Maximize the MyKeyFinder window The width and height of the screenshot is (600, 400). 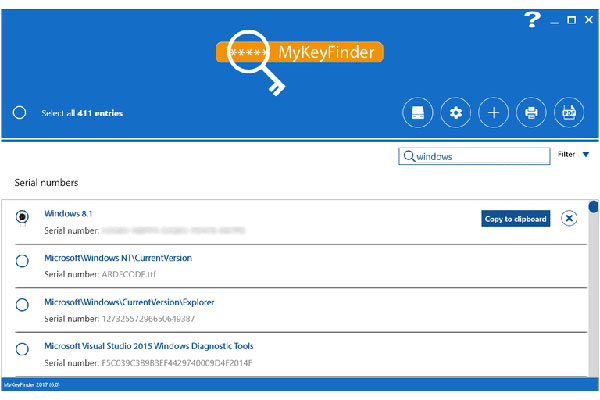point(571,20)
